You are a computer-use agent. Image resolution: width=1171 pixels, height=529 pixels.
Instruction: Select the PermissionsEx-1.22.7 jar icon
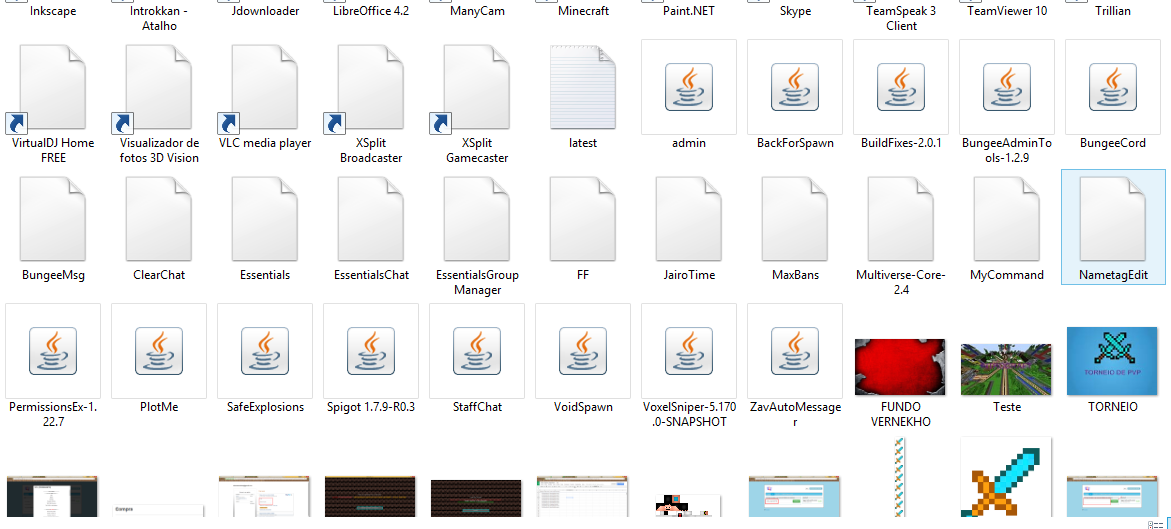click(x=52, y=351)
